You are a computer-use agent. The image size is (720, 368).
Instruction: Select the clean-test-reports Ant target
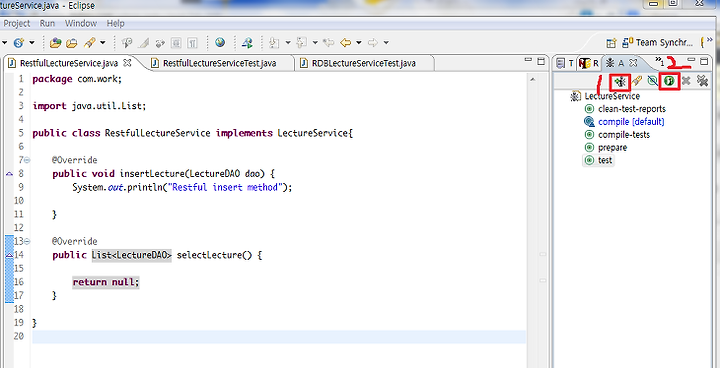point(625,109)
